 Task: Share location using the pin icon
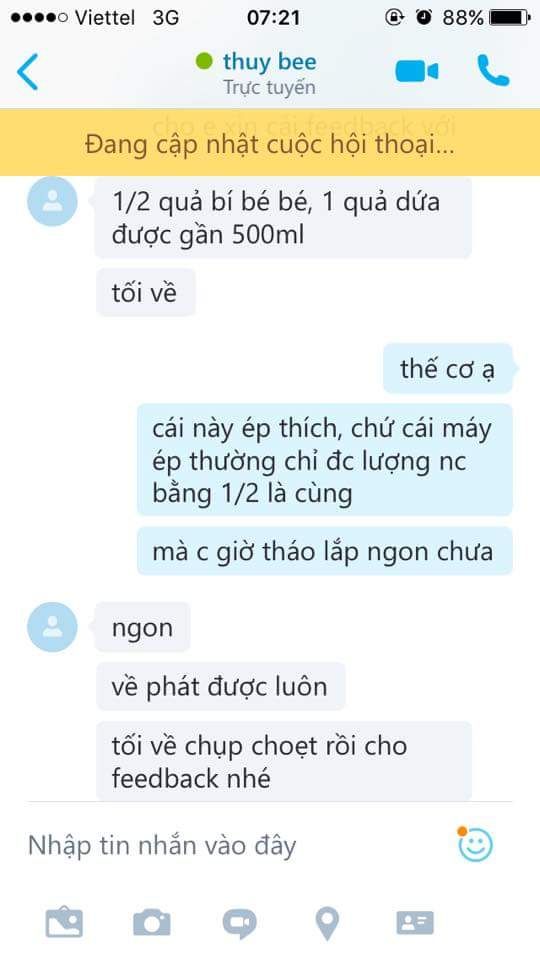click(x=327, y=924)
